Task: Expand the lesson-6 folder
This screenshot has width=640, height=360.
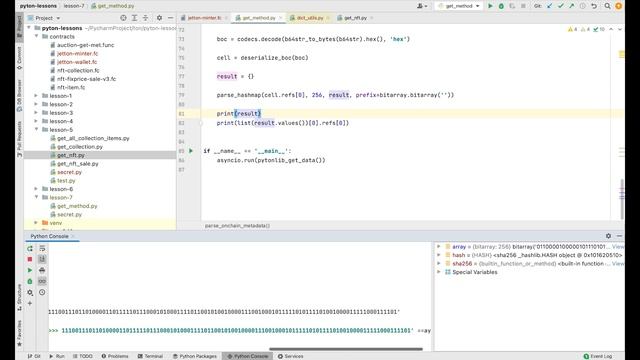Action: point(36,189)
